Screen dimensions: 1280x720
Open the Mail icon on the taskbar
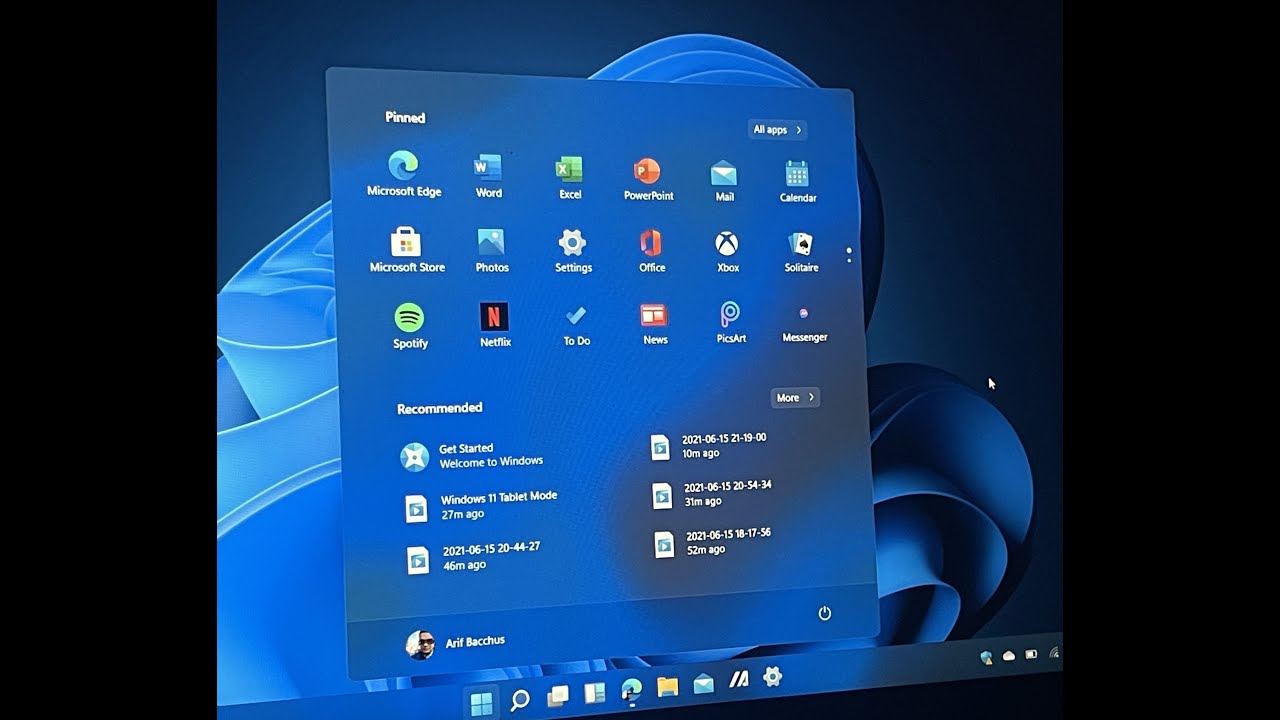tap(703, 683)
